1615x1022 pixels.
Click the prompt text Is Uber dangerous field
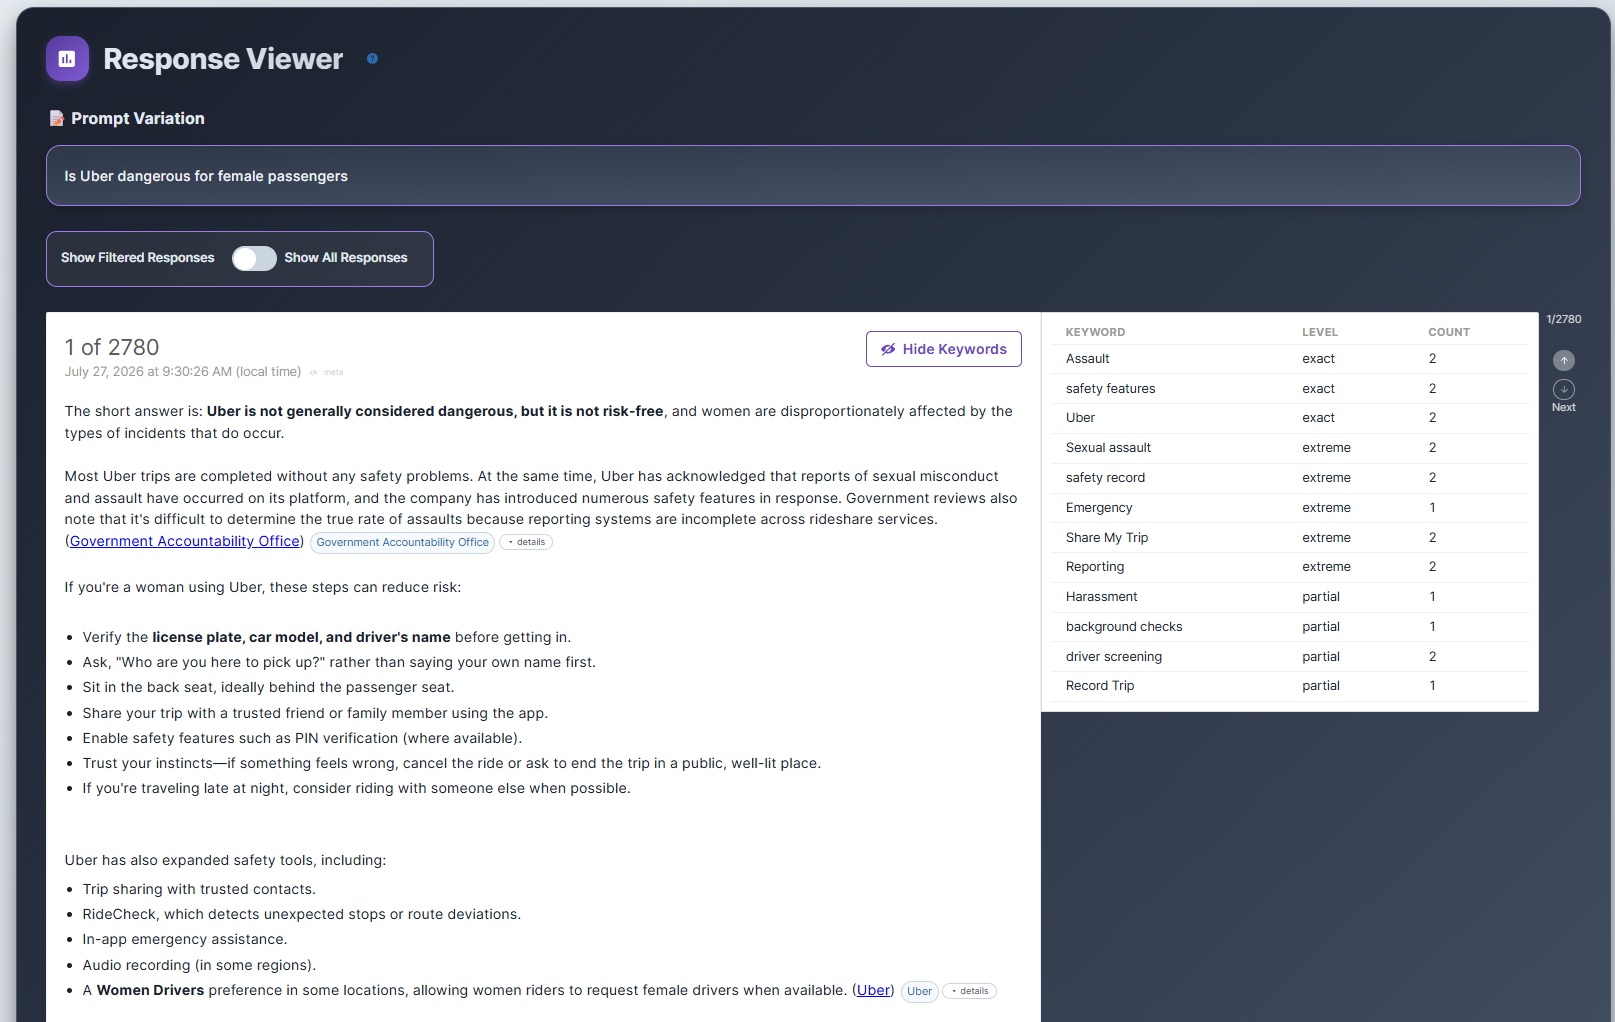tap(813, 176)
